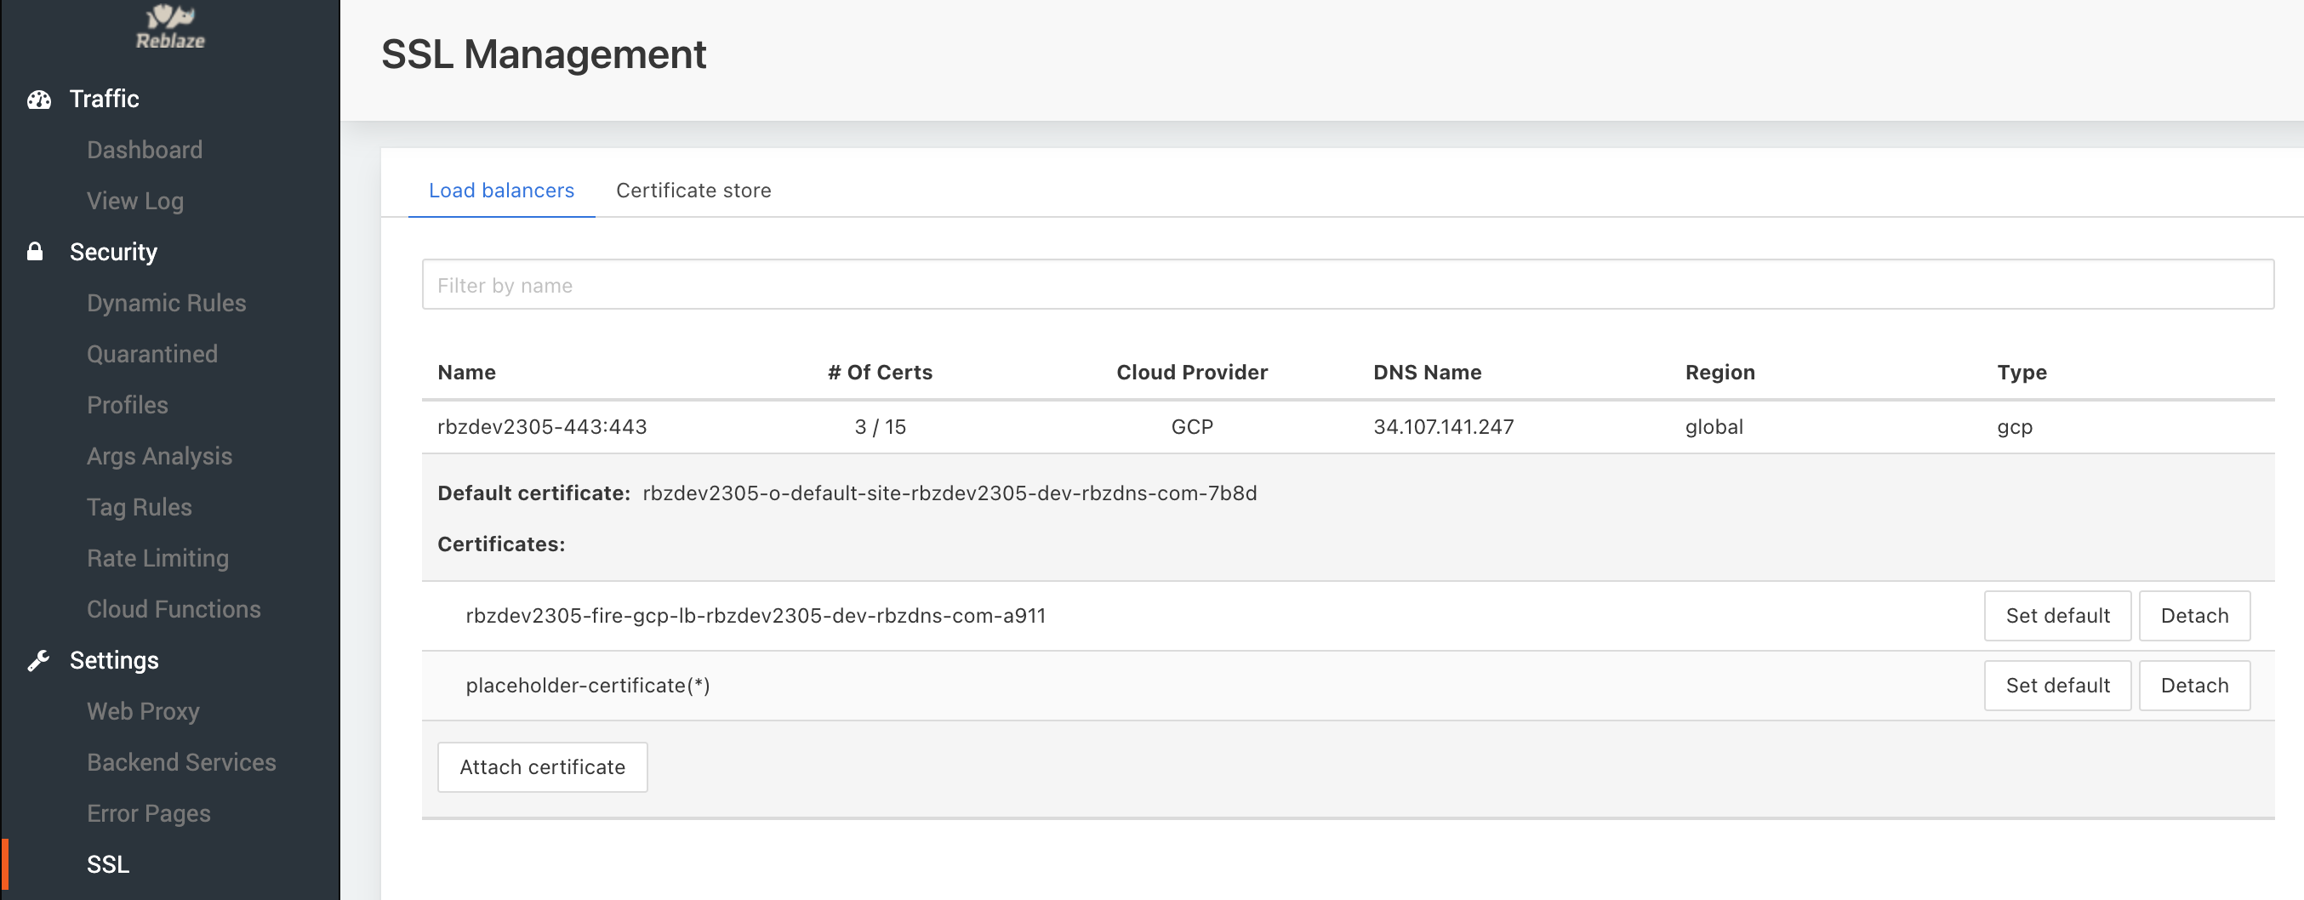Viewport: 2304px width, 900px height.
Task: Switch to the Certificate store tab
Action: 693,190
